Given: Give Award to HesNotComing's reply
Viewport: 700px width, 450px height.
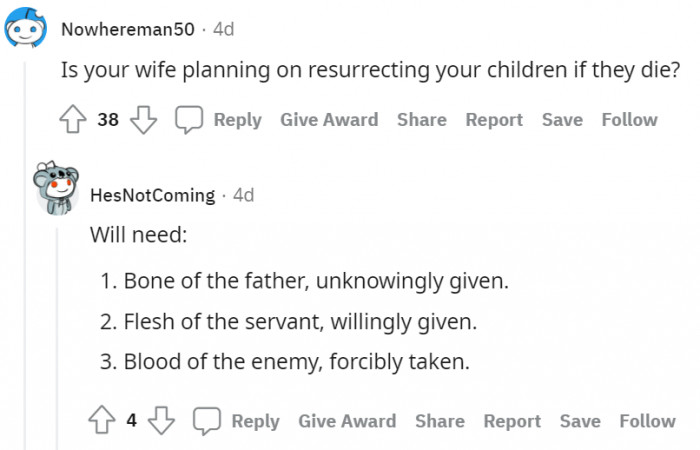Looking at the screenshot, I should [x=347, y=421].
